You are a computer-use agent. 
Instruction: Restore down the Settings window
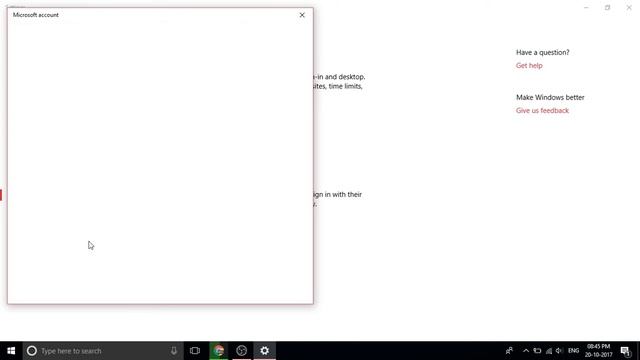tap(607, 7)
